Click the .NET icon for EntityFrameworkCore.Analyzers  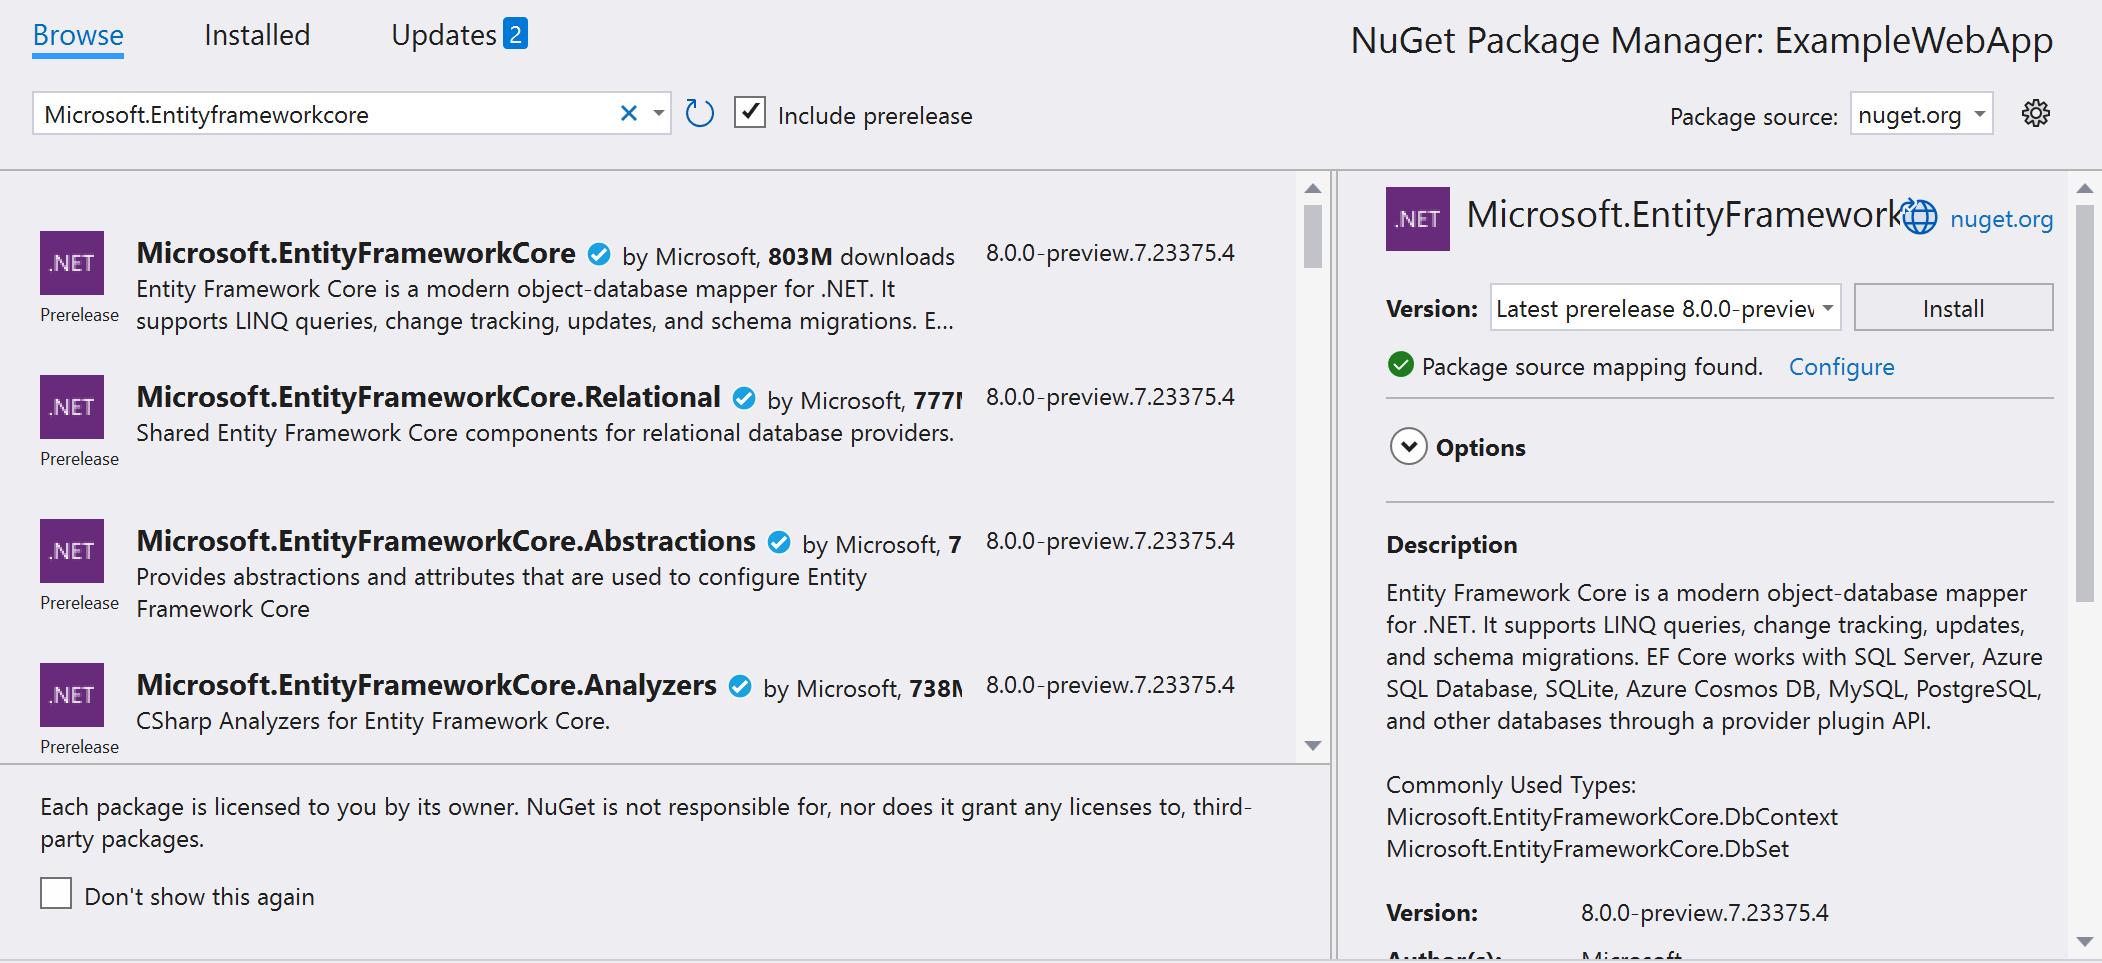pyautogui.click(x=72, y=695)
